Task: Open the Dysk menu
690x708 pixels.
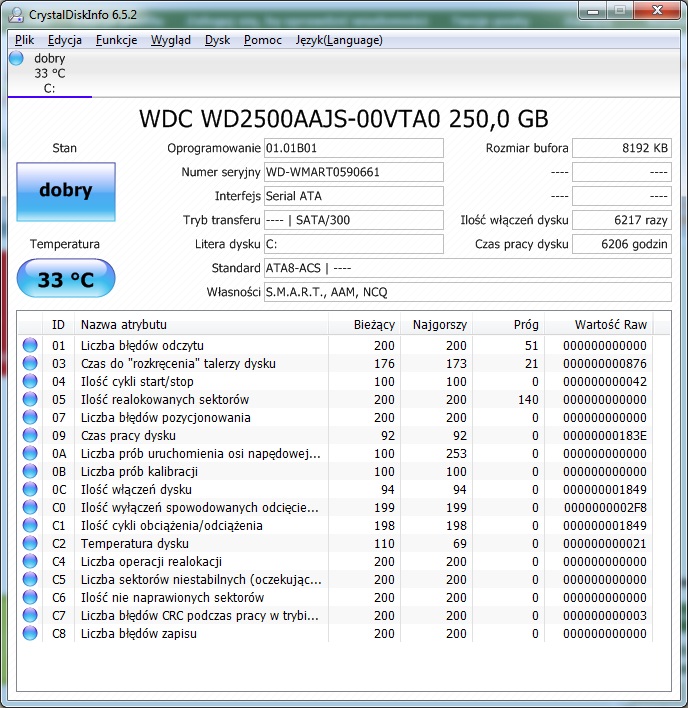Action: pyautogui.click(x=217, y=40)
